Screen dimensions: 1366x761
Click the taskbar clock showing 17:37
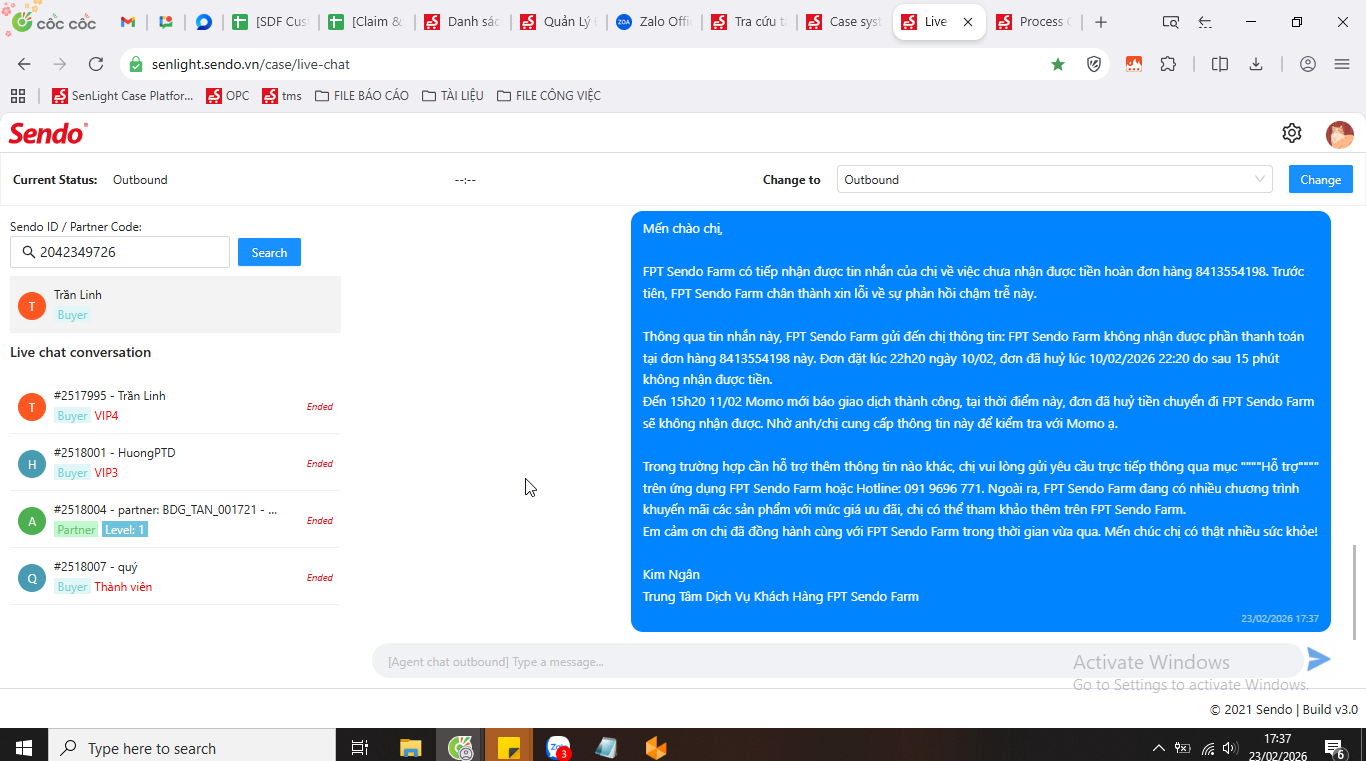click(x=1277, y=747)
